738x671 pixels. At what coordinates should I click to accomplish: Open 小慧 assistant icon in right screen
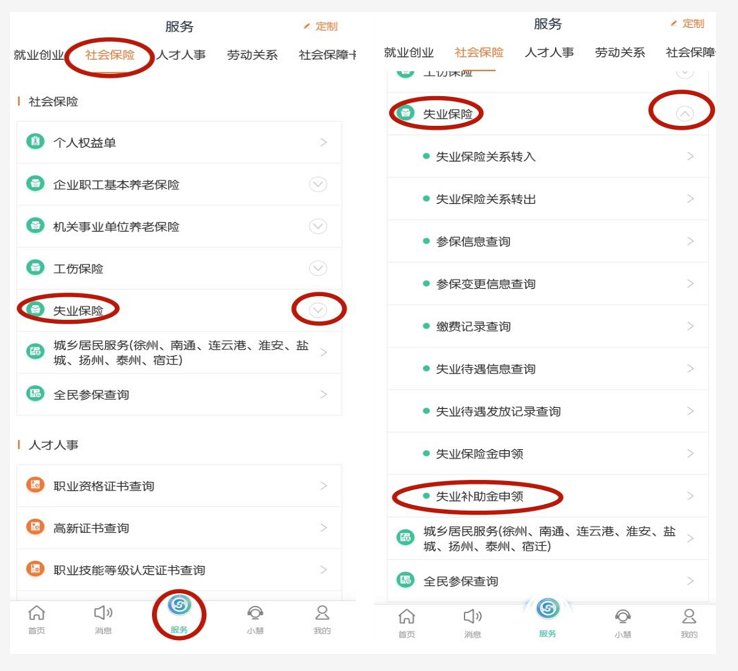tap(623, 616)
